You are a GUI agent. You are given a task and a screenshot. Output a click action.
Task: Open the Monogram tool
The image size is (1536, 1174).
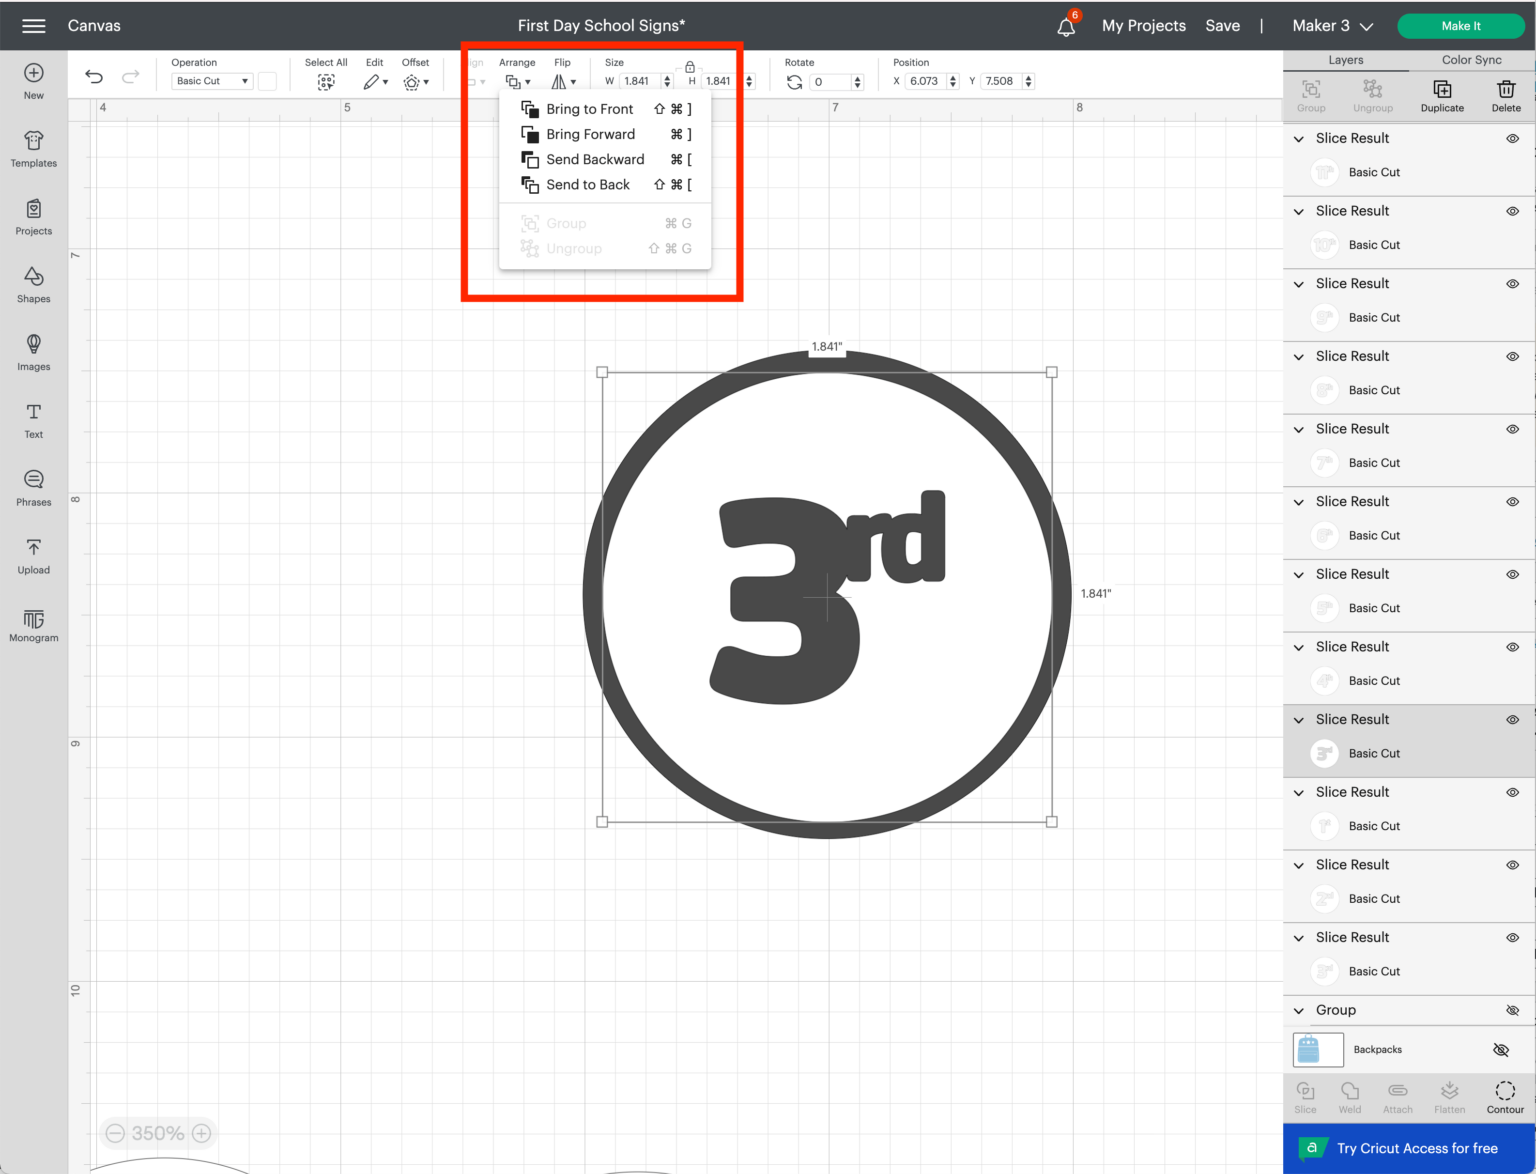(33, 625)
